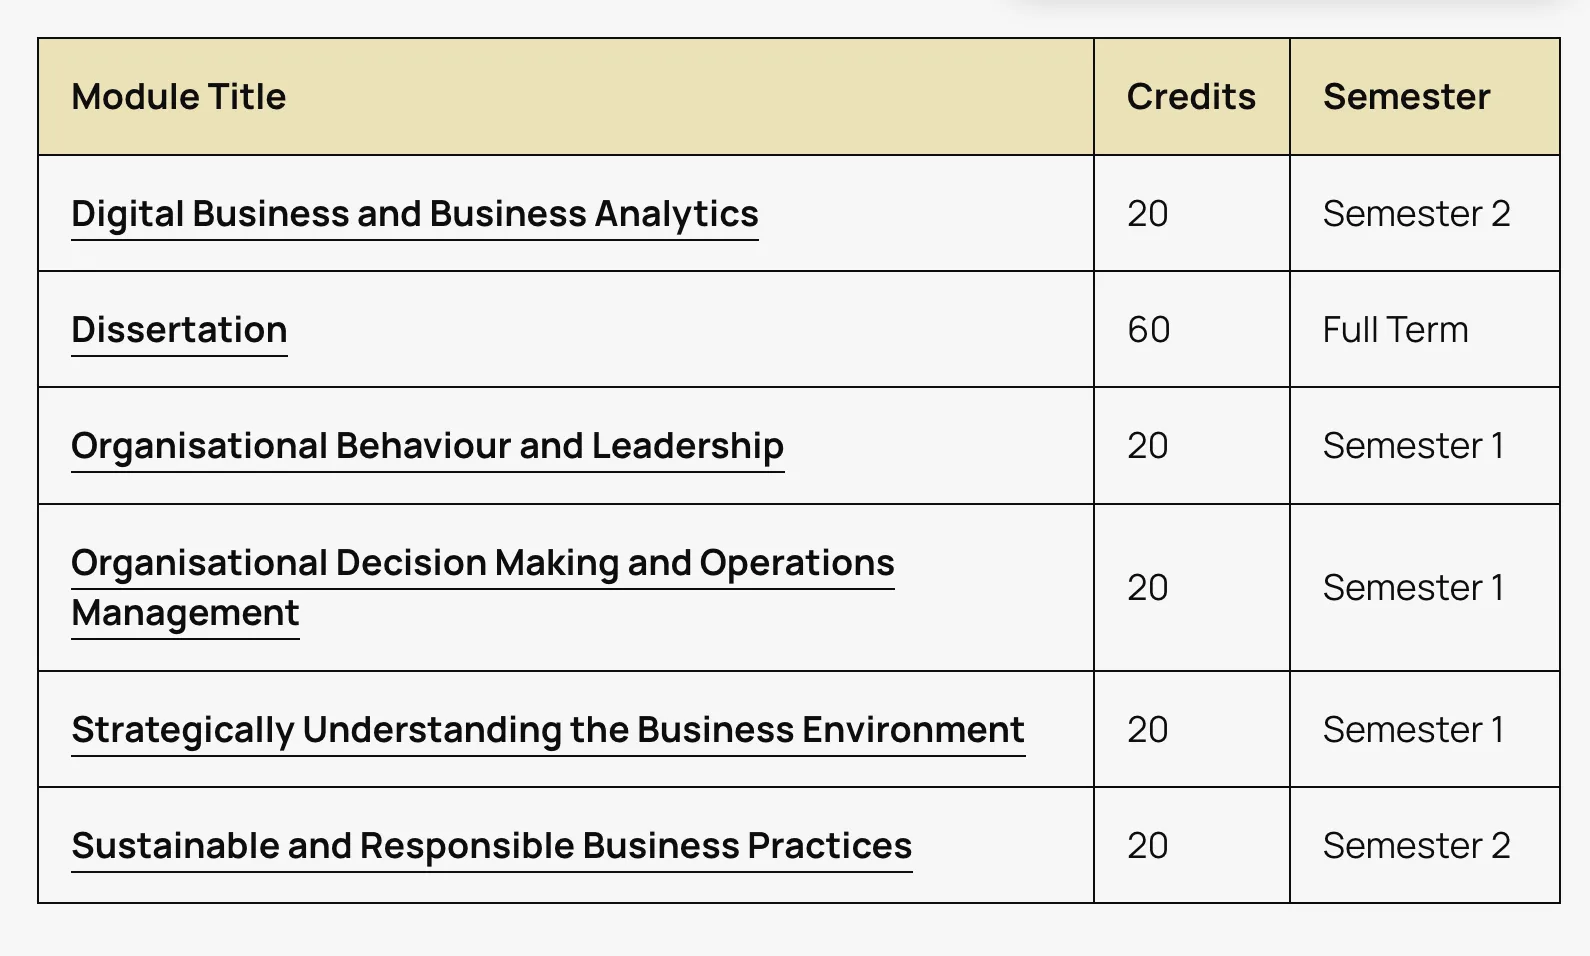This screenshot has height=956, width=1590.
Task: Click the Credits column header
Action: tap(1190, 97)
